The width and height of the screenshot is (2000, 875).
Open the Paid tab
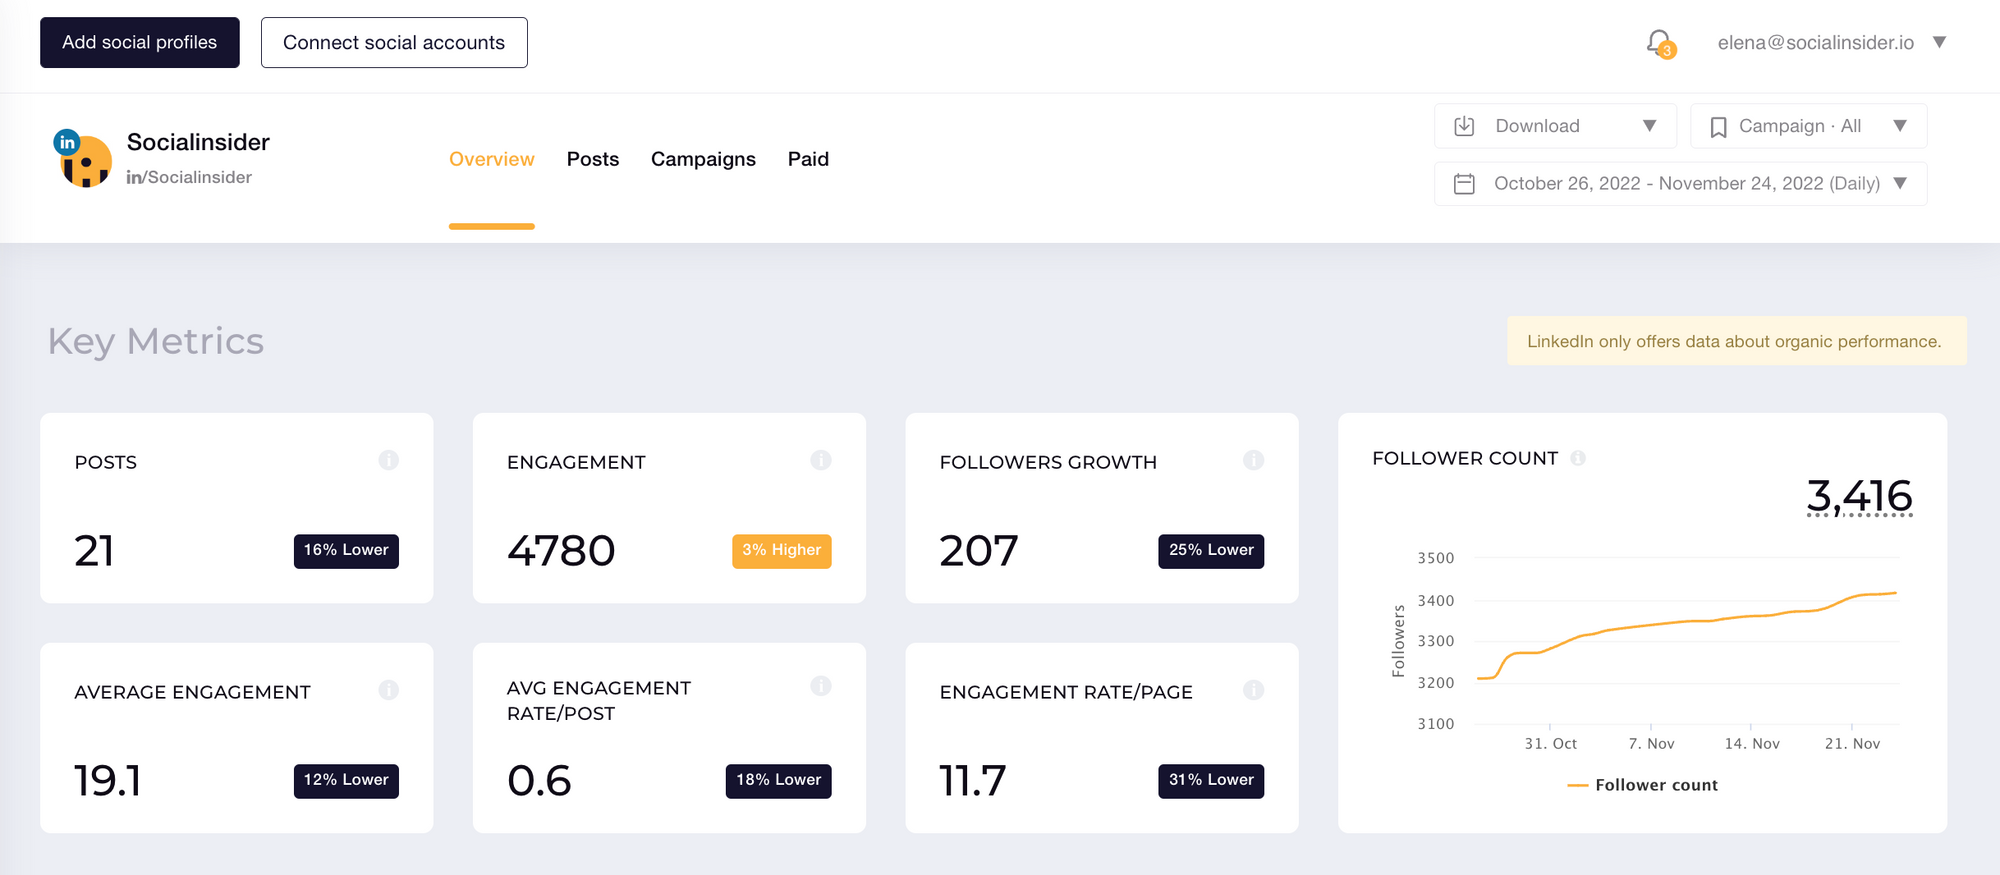pyautogui.click(x=808, y=159)
